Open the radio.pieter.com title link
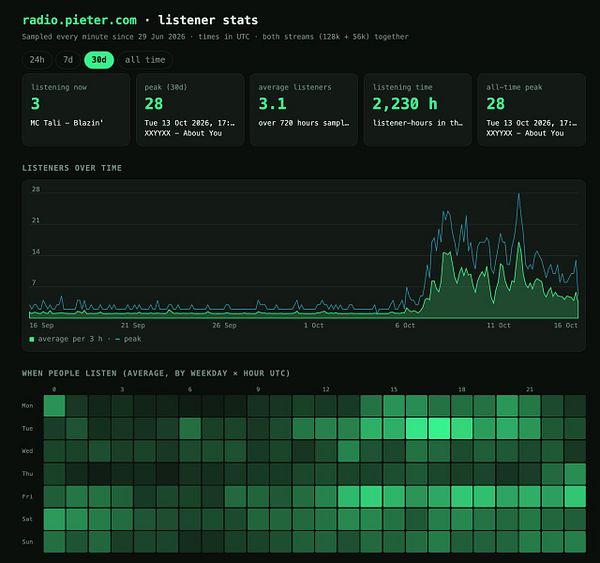Viewport: 600px width, 563px height. [79, 20]
